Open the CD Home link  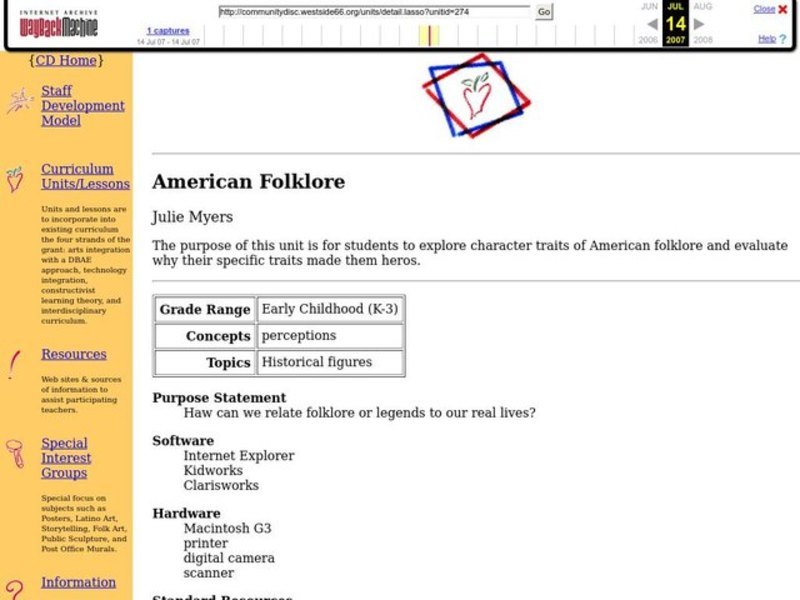coord(69,60)
